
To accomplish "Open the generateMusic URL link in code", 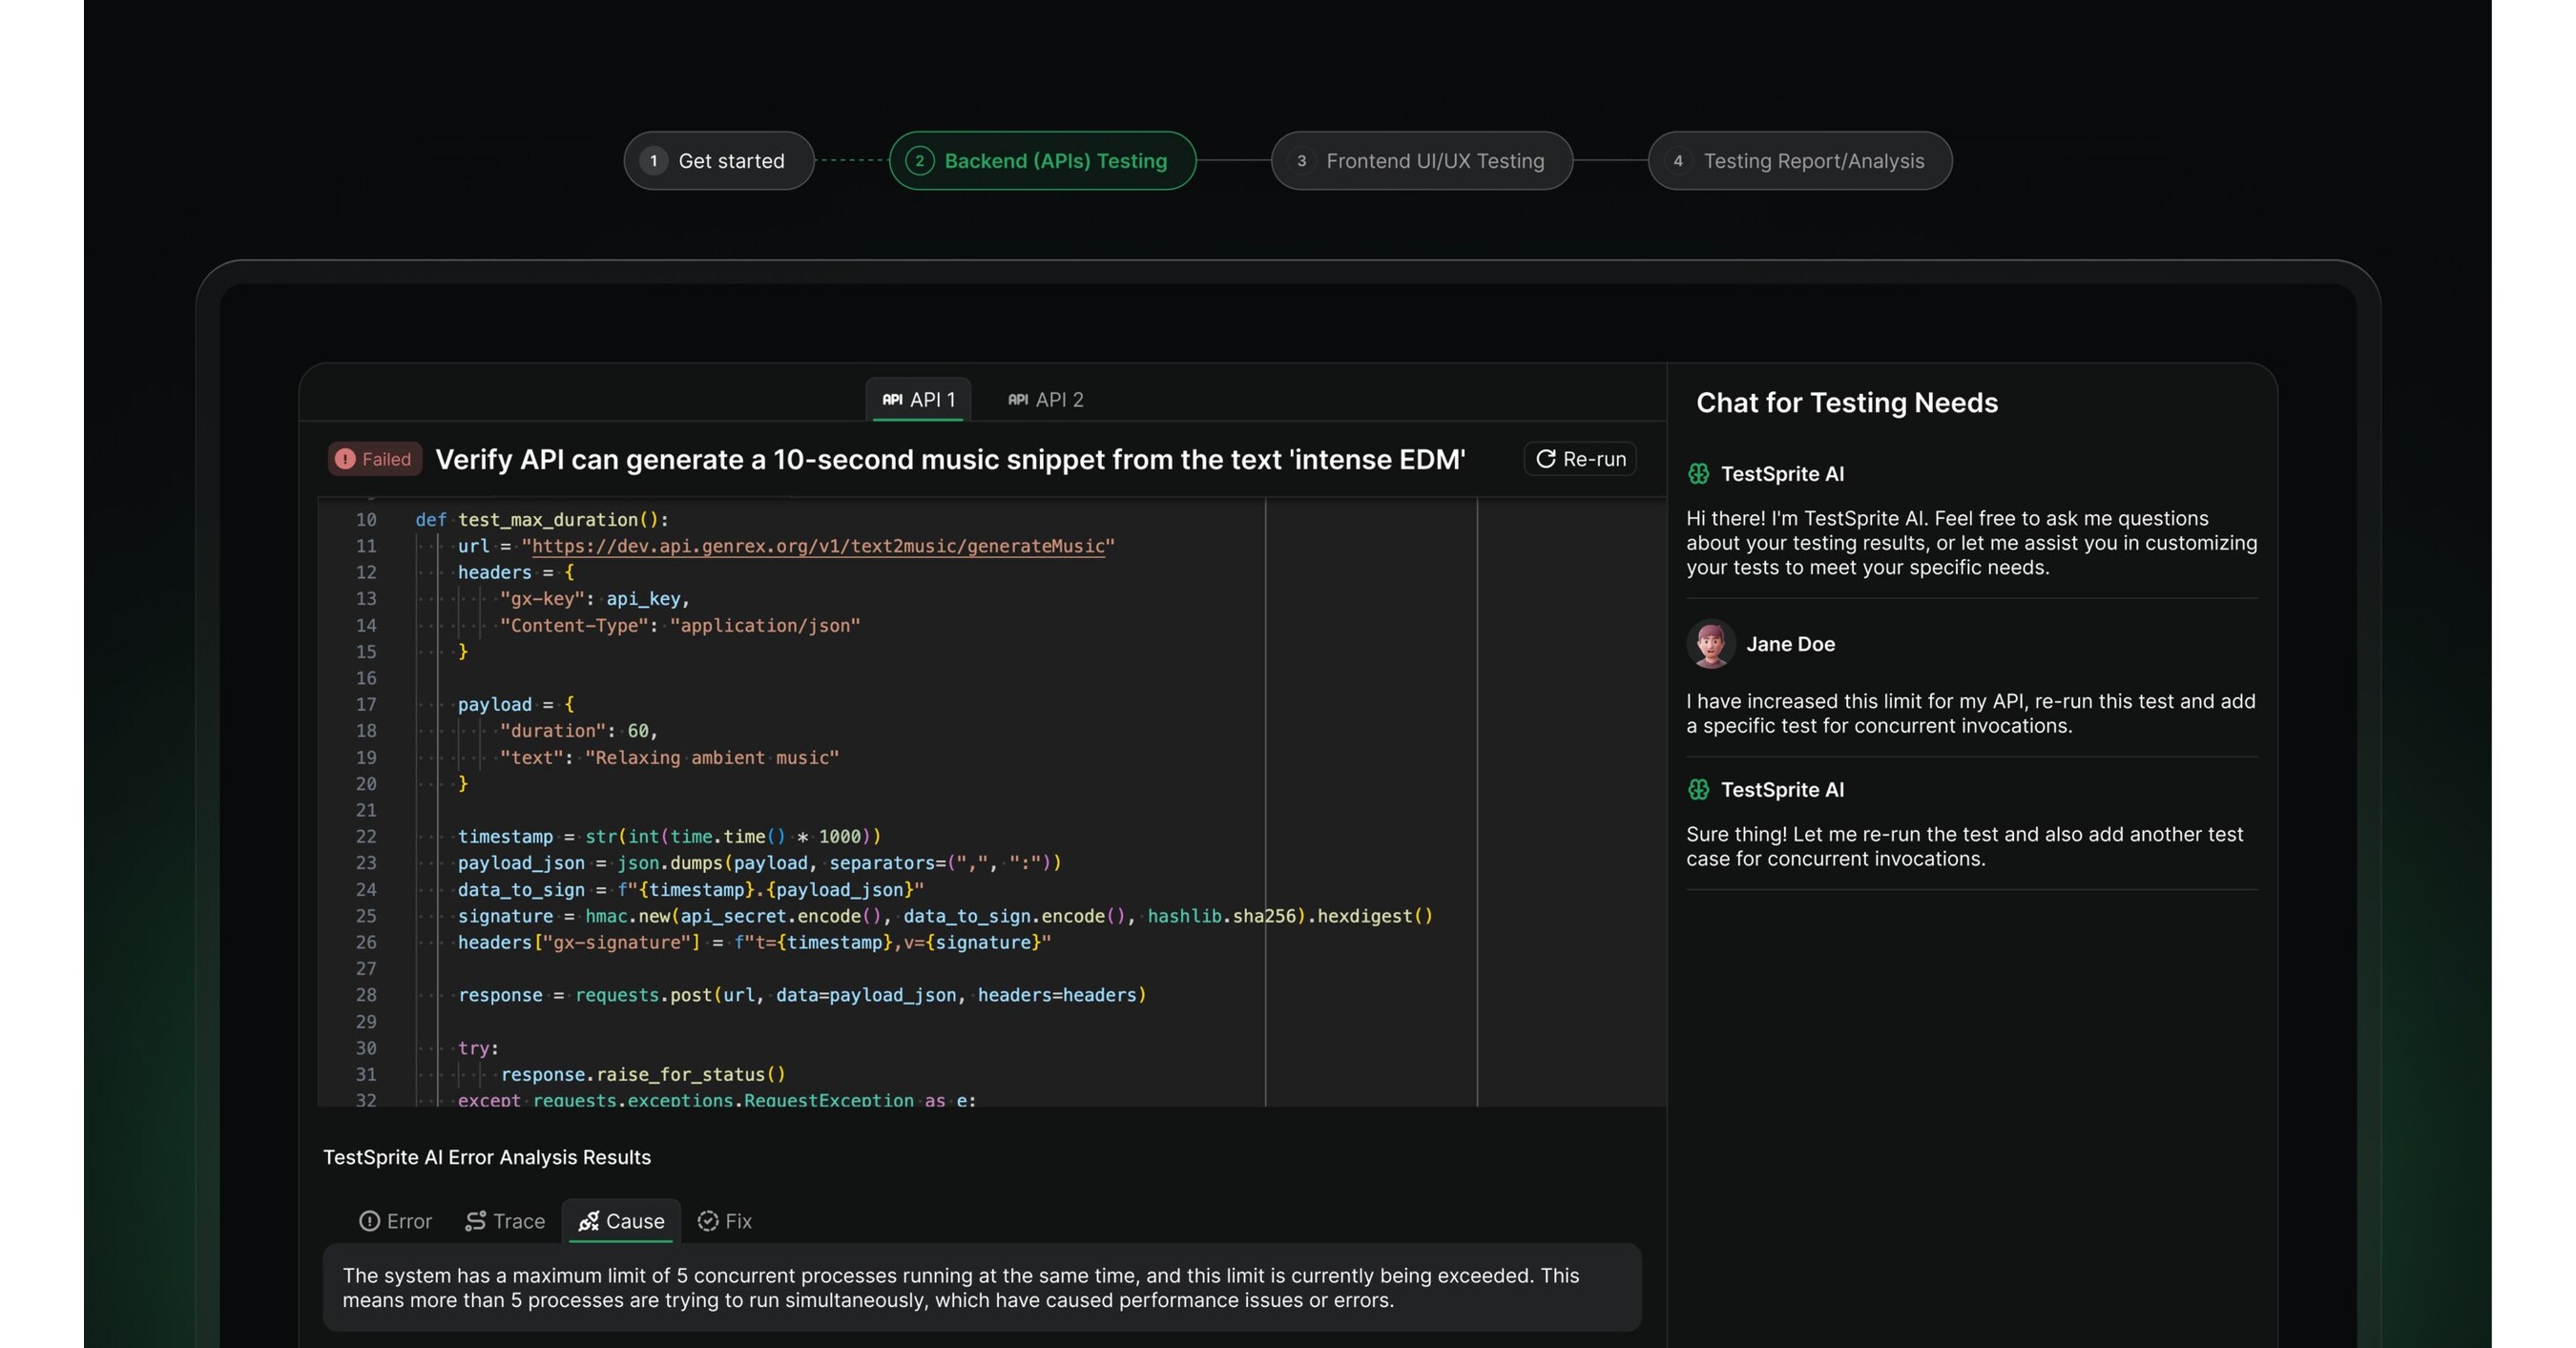I will pos(818,546).
